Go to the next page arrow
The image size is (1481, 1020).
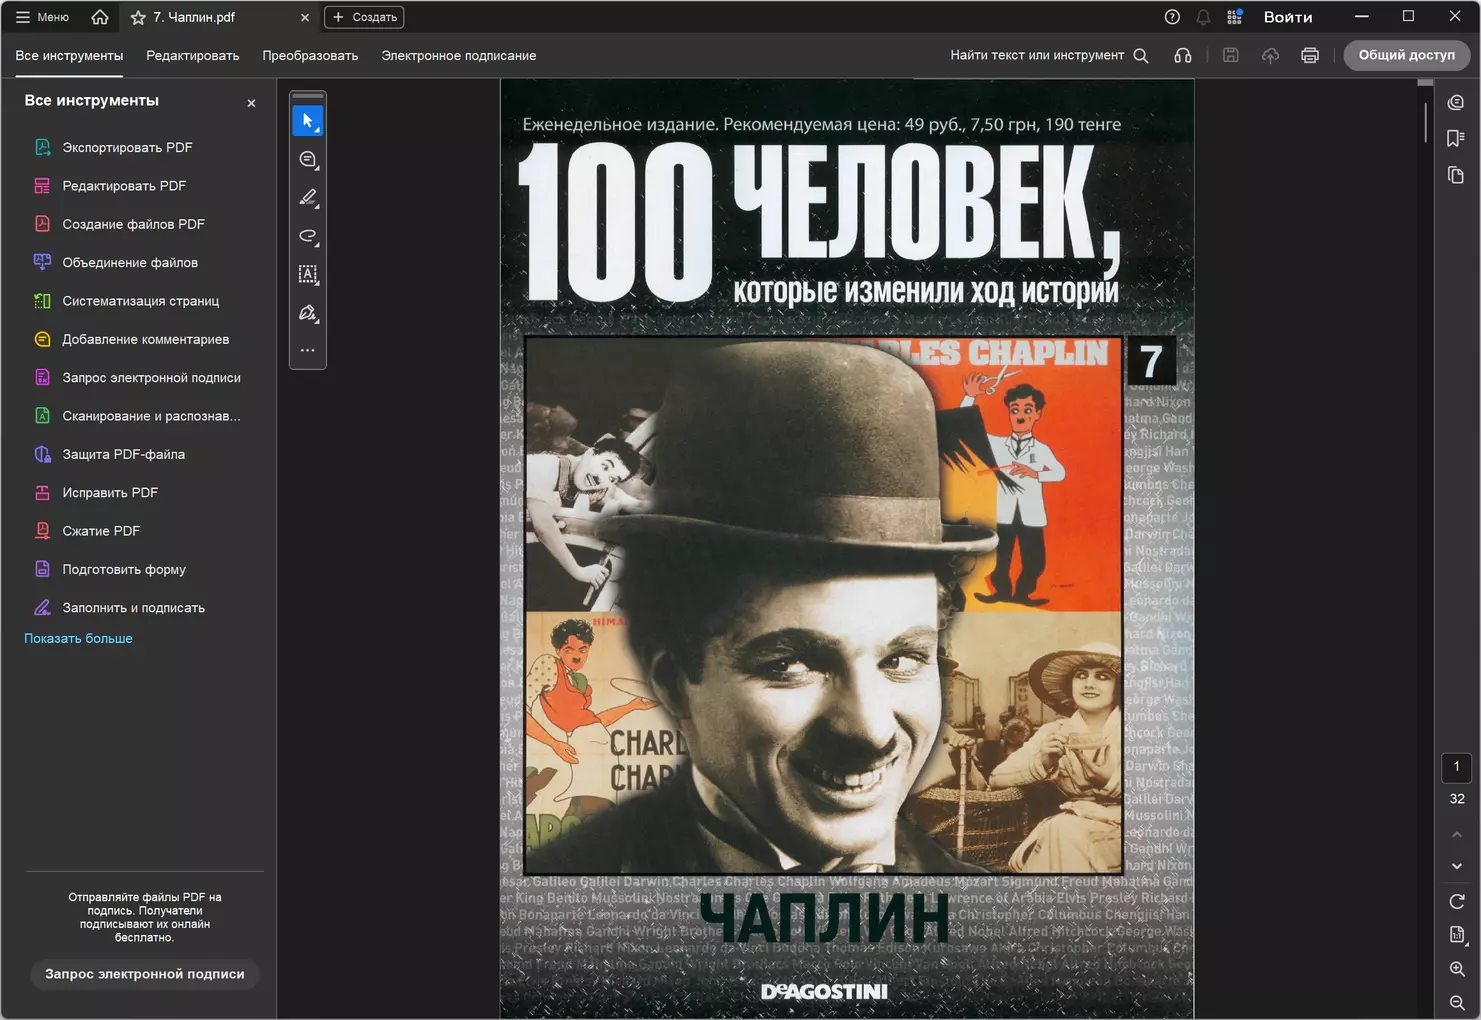[x=1457, y=866]
